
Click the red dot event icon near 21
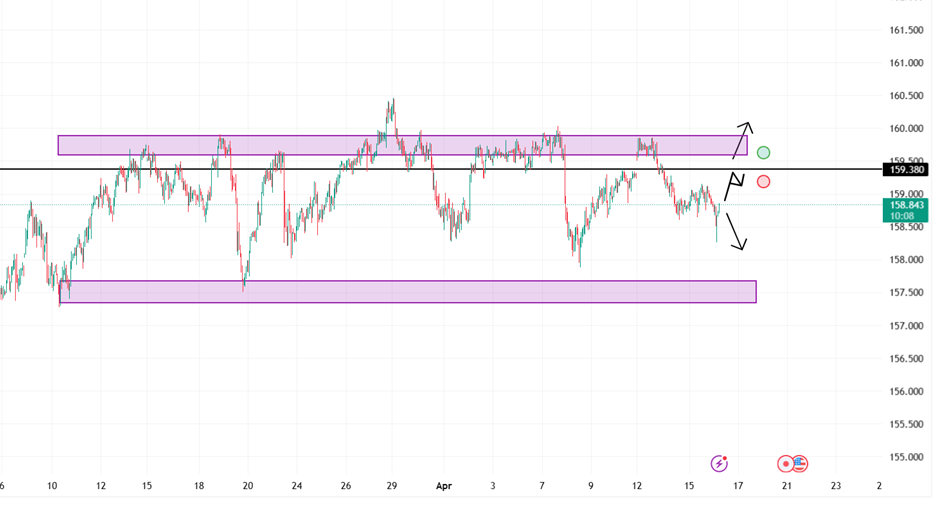tap(786, 463)
